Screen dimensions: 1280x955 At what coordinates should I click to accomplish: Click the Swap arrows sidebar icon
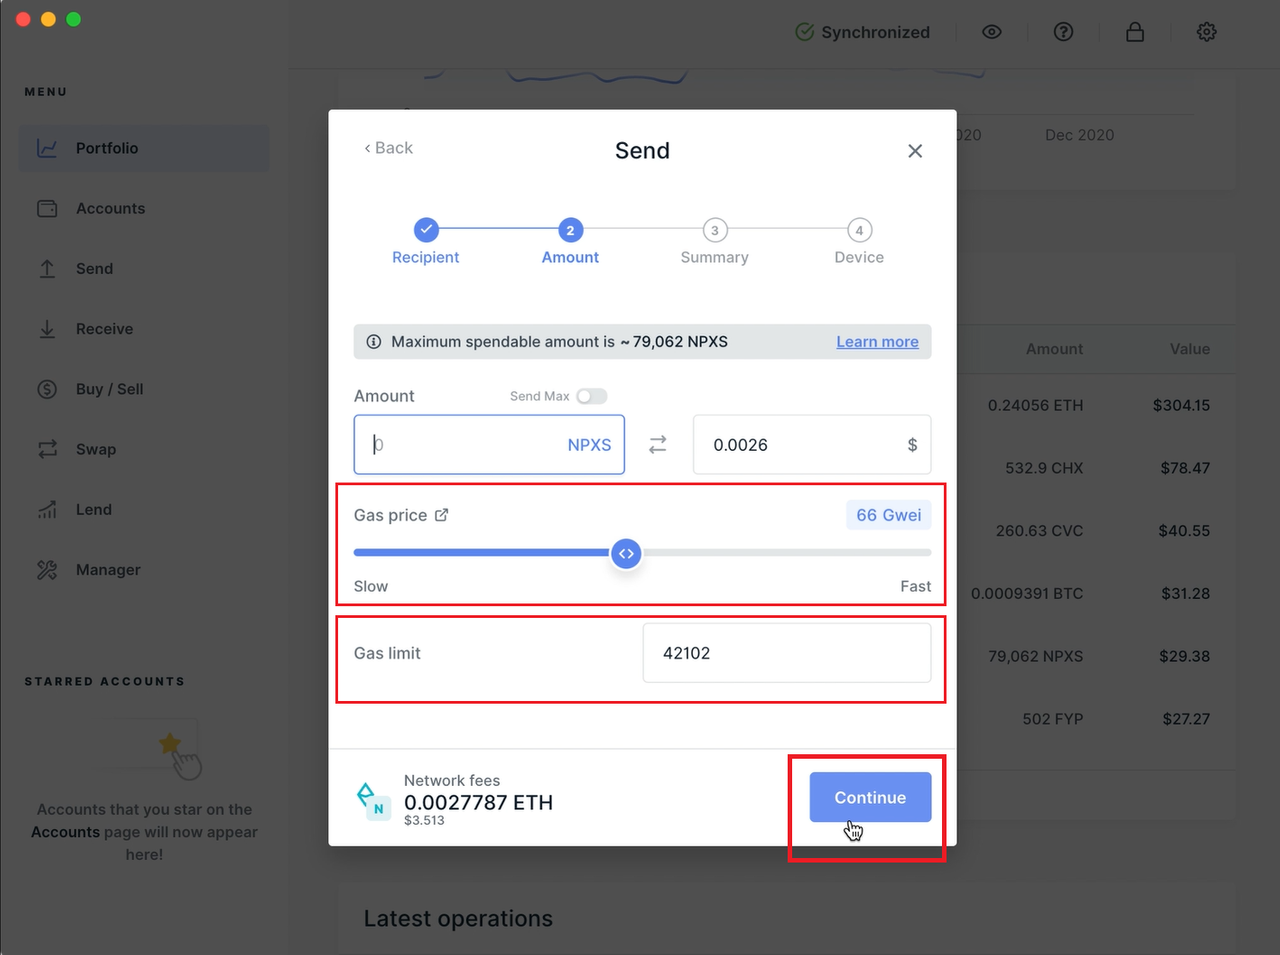tap(47, 449)
